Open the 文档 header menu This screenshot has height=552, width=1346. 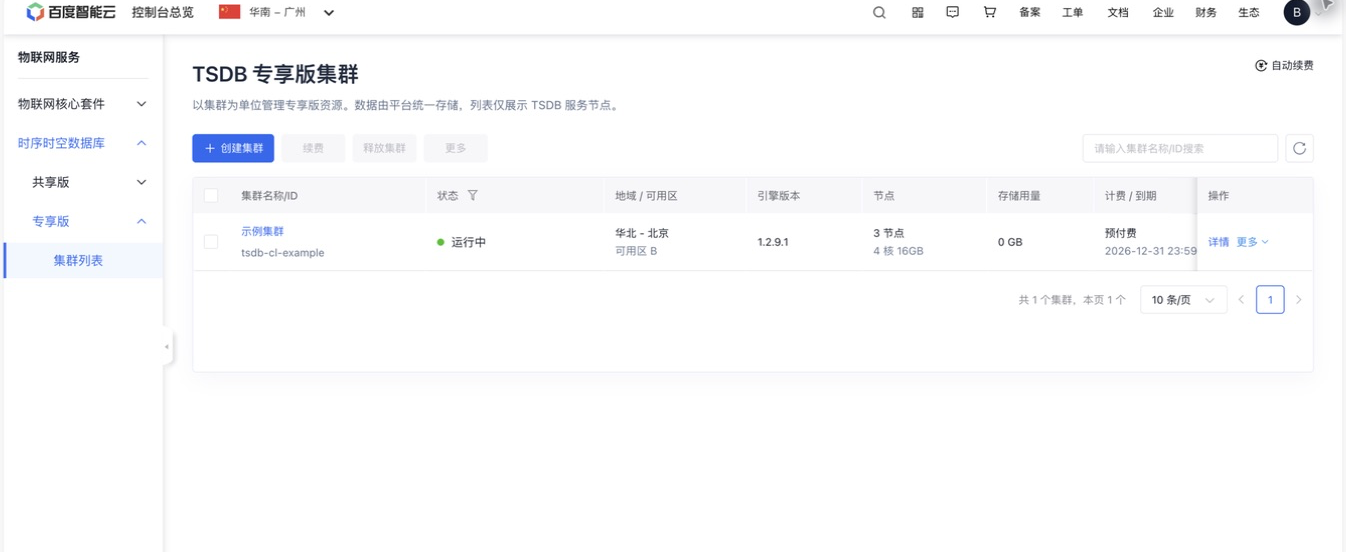click(x=1118, y=13)
